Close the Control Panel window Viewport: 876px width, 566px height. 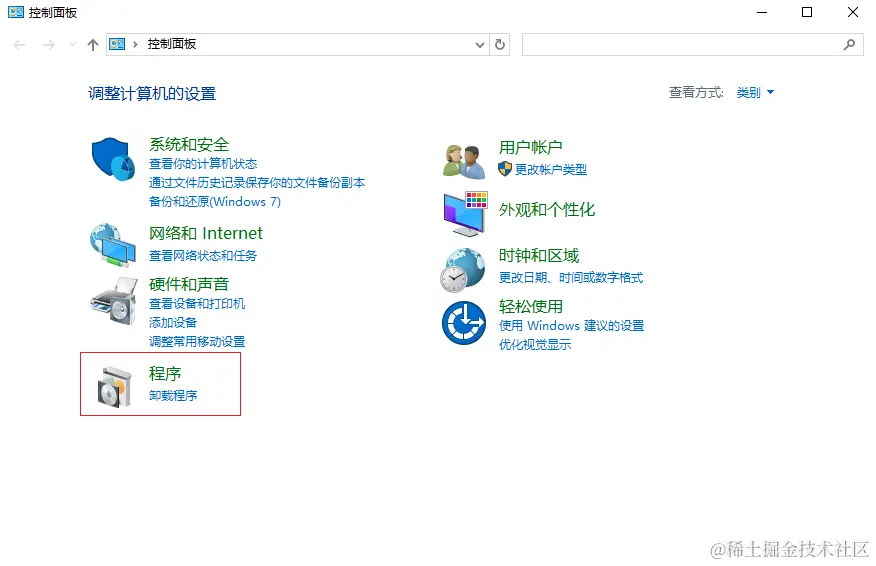[853, 12]
